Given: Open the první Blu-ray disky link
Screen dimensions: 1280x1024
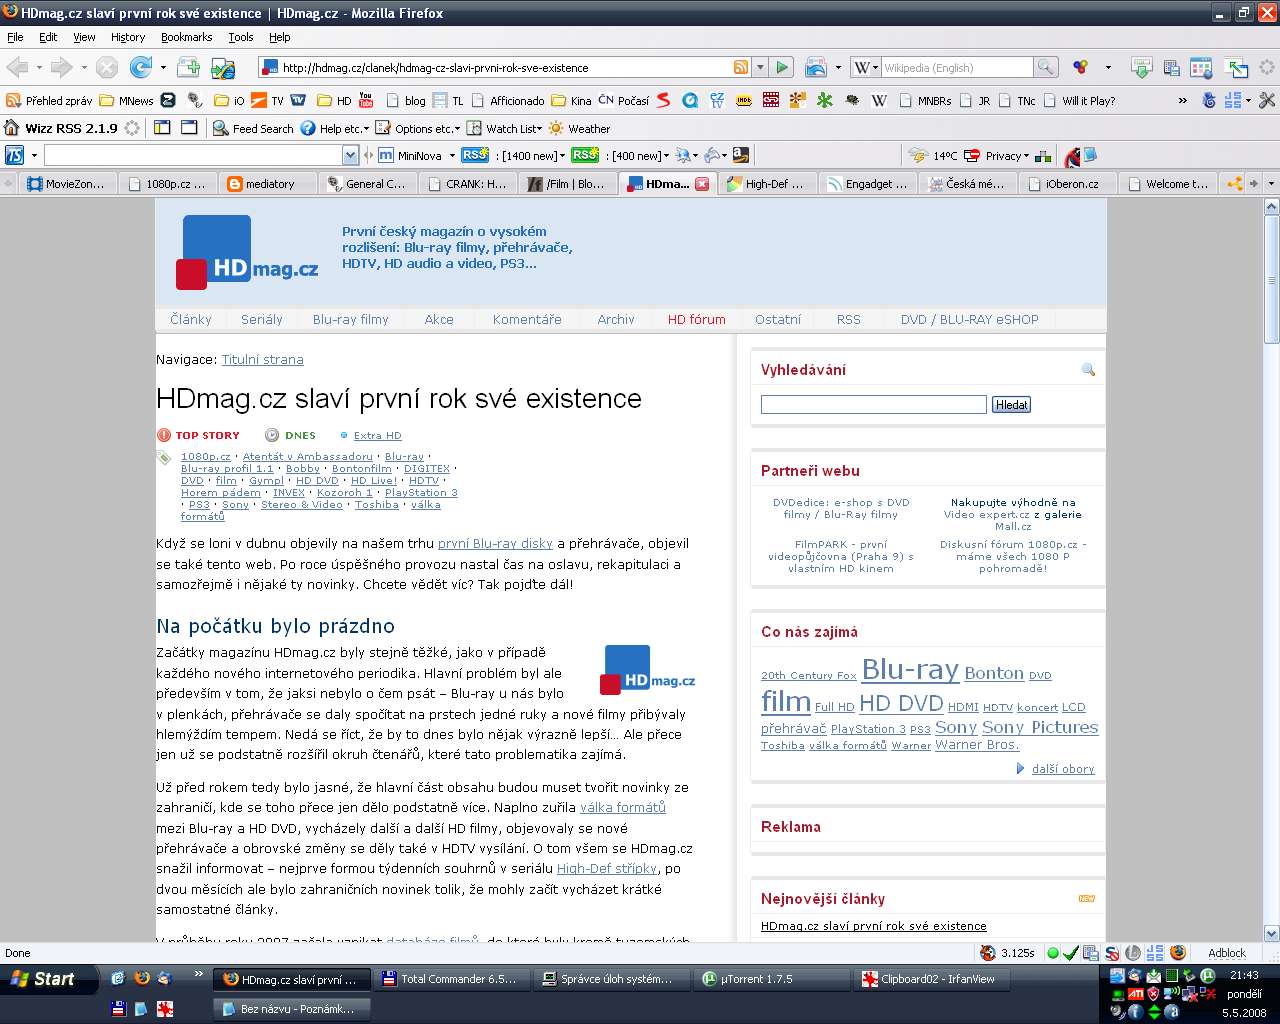Looking at the screenshot, I should pos(495,543).
